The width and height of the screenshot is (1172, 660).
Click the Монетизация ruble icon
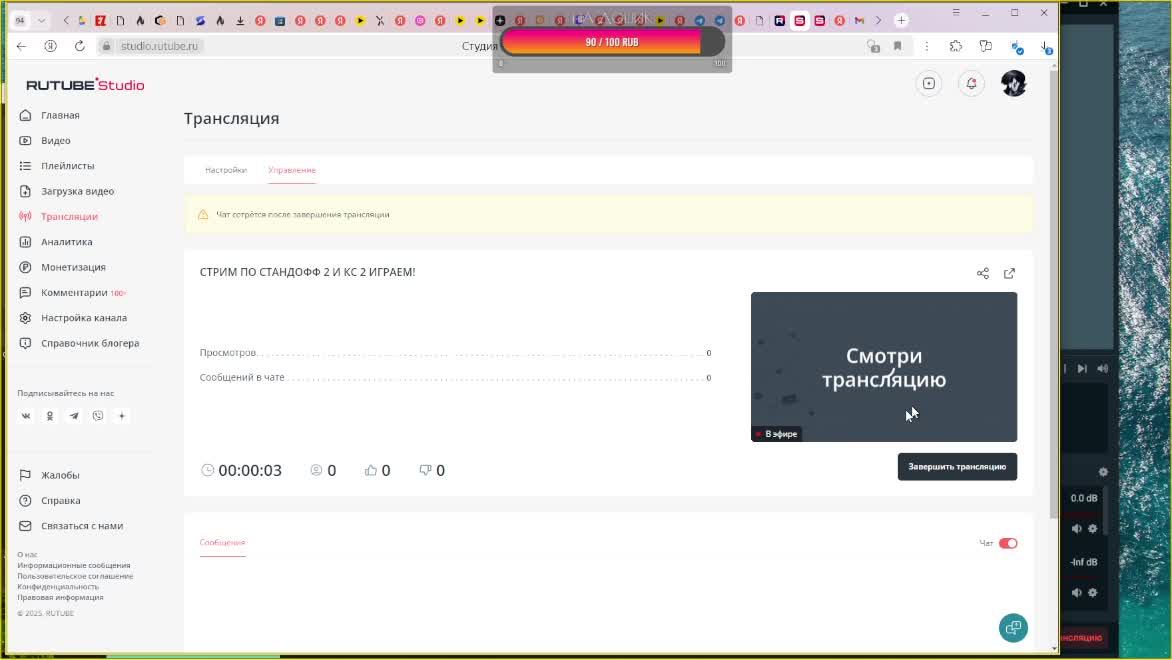[x=25, y=268]
